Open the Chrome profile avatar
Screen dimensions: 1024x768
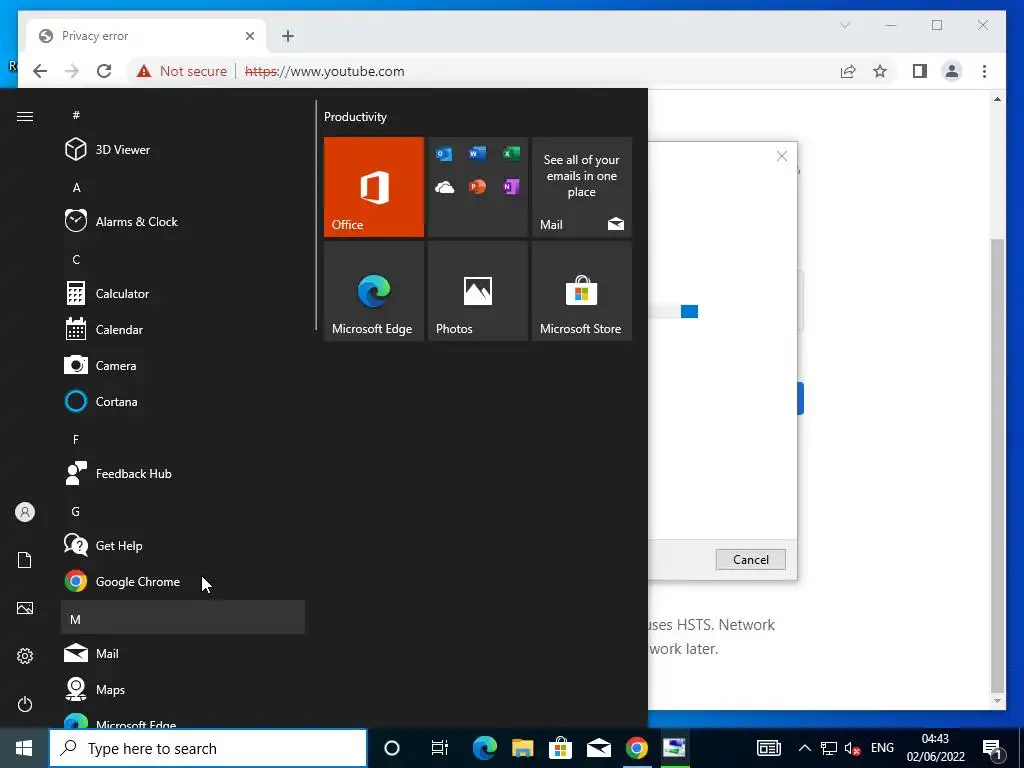[x=952, y=71]
